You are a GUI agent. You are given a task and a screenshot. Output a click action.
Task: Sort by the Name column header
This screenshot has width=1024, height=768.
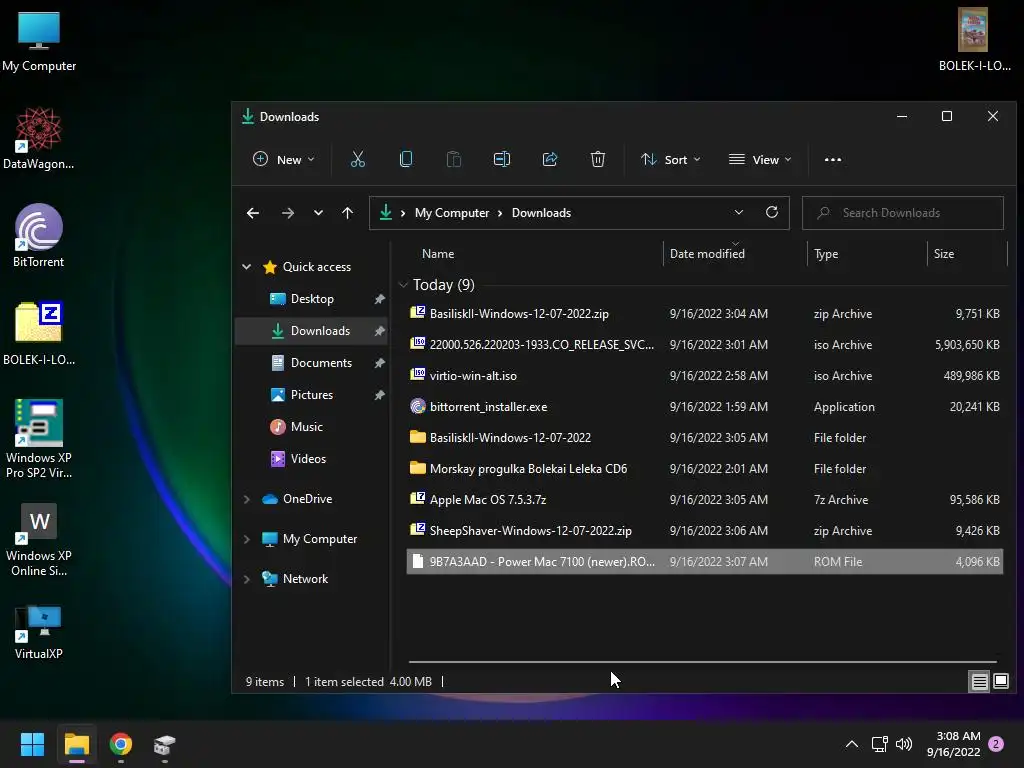[x=438, y=254]
